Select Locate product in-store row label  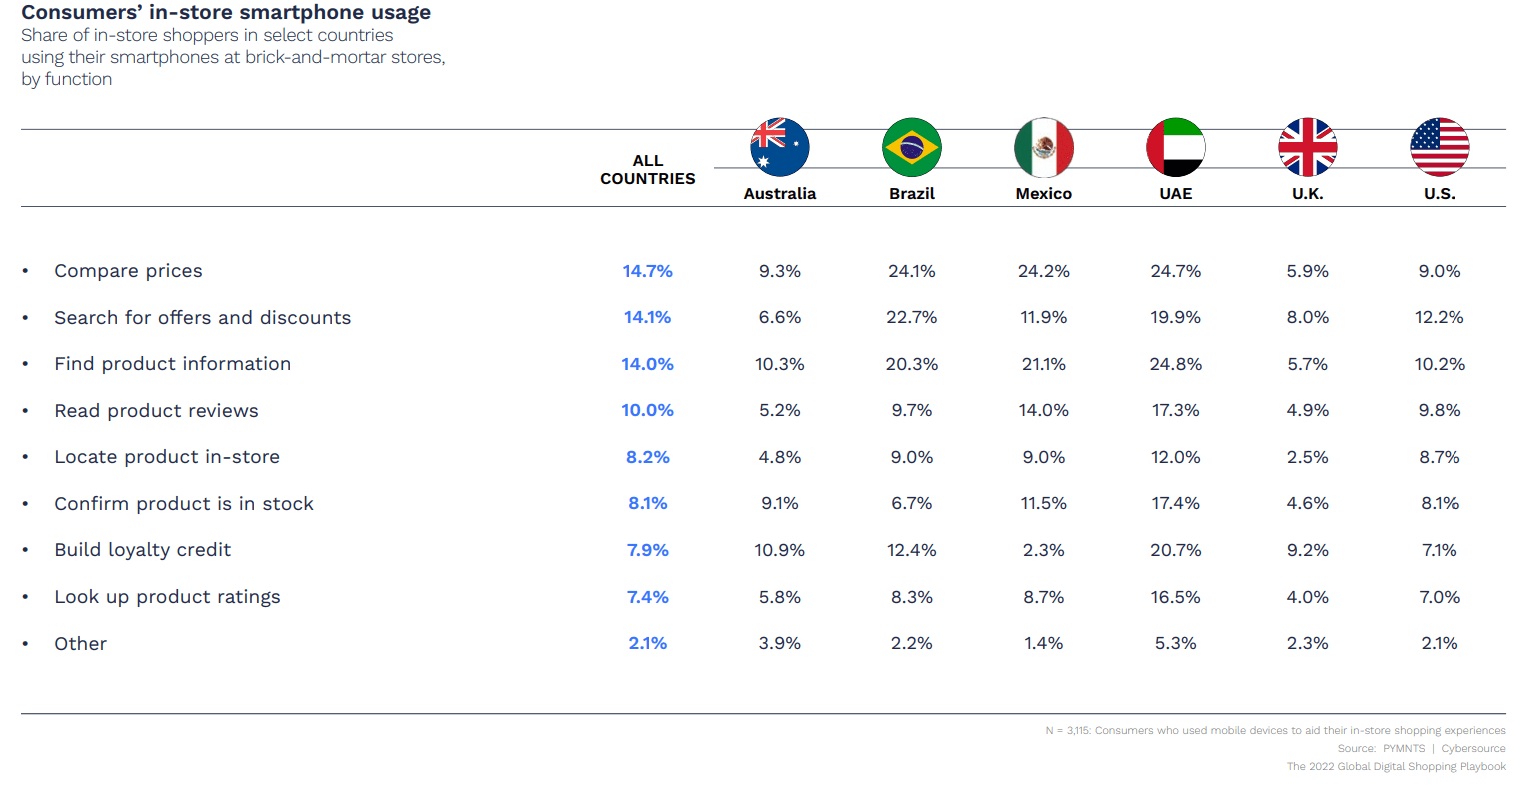tap(167, 457)
